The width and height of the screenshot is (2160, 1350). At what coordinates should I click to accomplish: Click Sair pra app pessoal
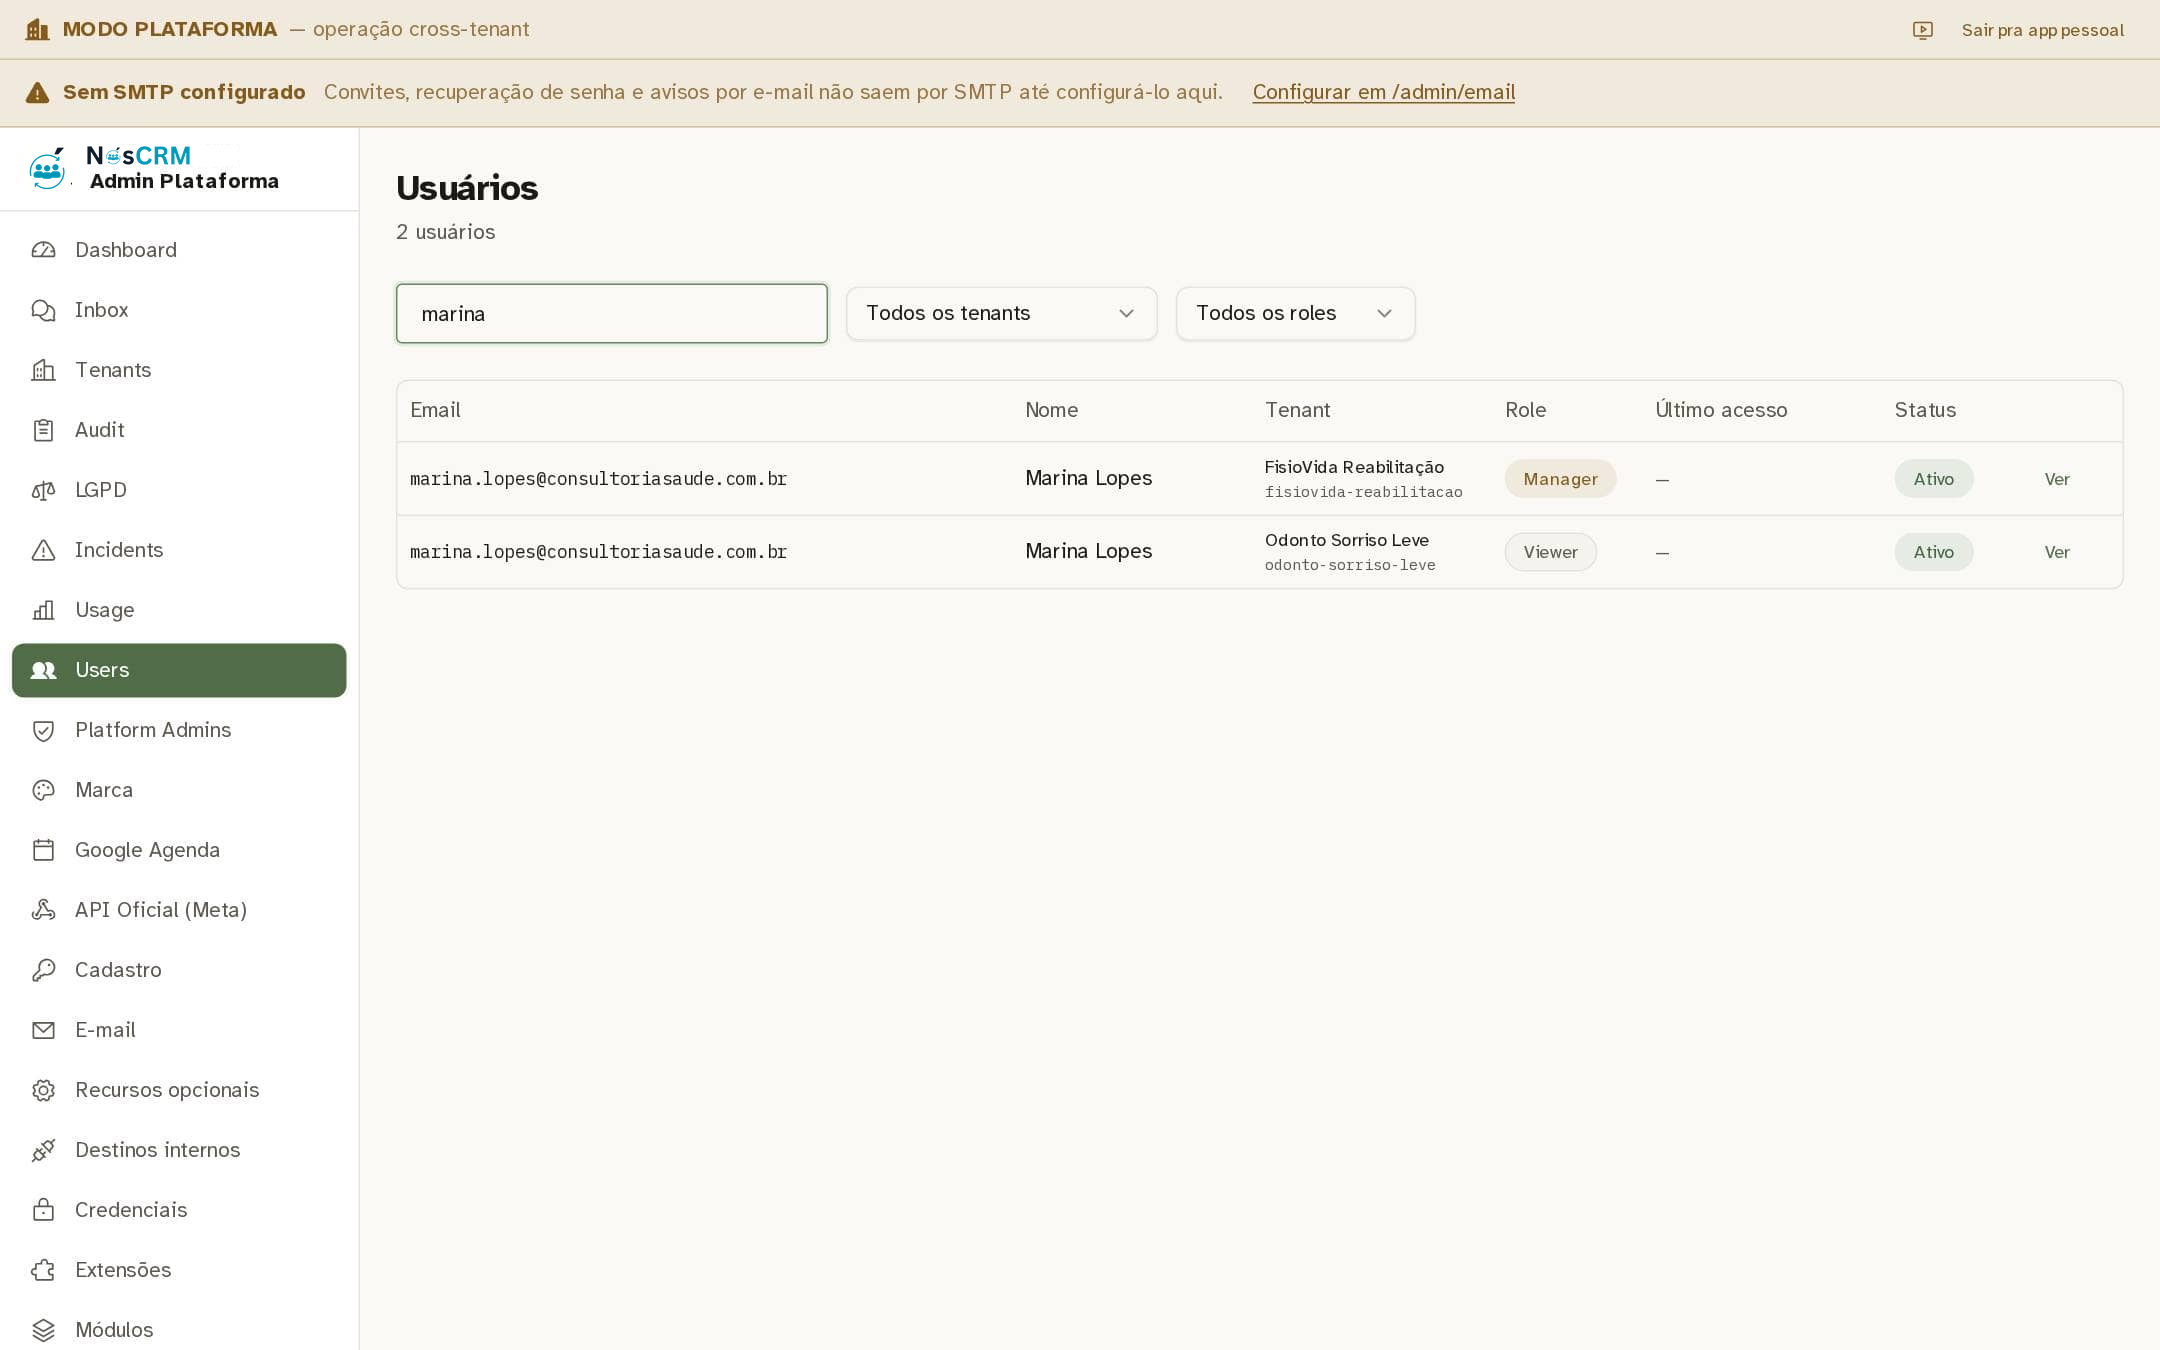(2042, 30)
